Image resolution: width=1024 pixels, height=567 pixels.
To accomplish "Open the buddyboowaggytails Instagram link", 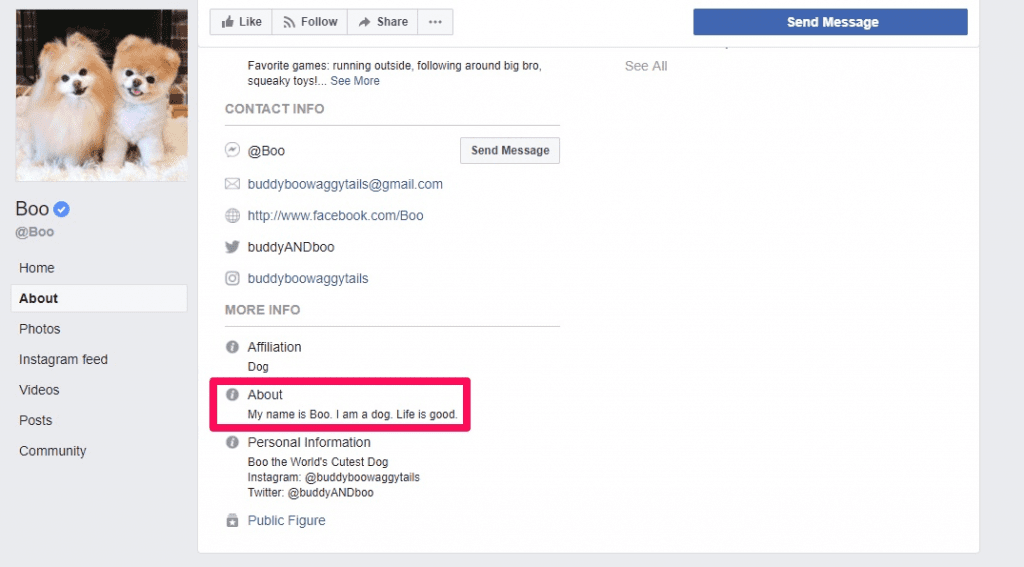I will click(x=308, y=278).
